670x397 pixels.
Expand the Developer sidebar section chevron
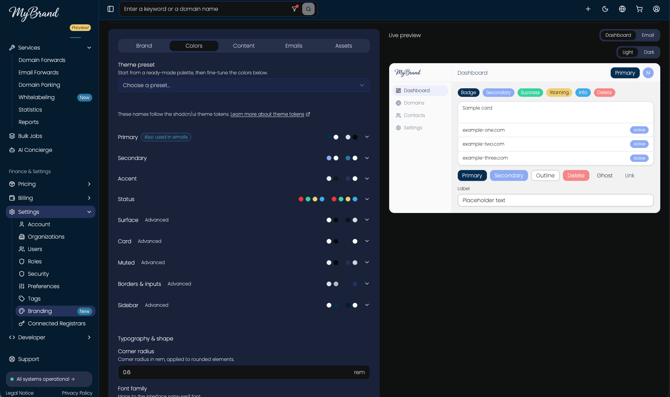pos(89,338)
